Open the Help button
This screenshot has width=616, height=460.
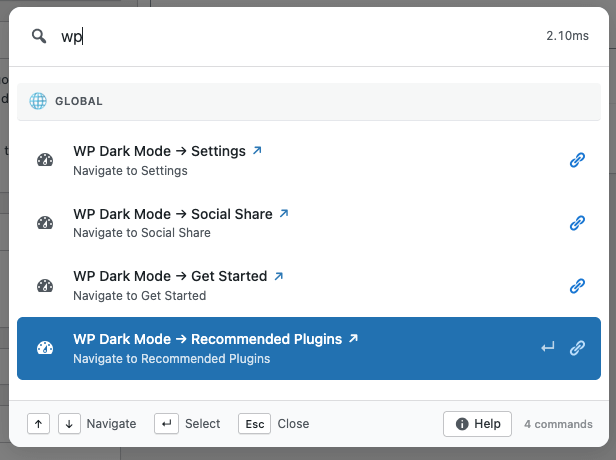(477, 424)
